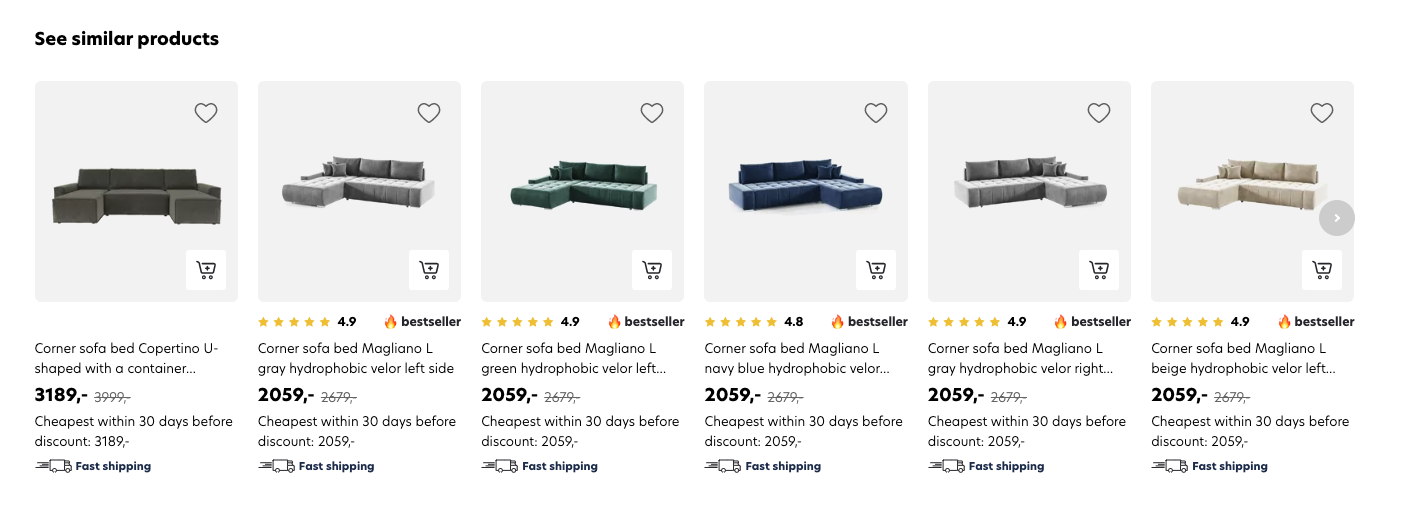Screen dimensions: 1406x506
Task: Save beige Magliano sofa to favorites
Action: click(x=1322, y=113)
